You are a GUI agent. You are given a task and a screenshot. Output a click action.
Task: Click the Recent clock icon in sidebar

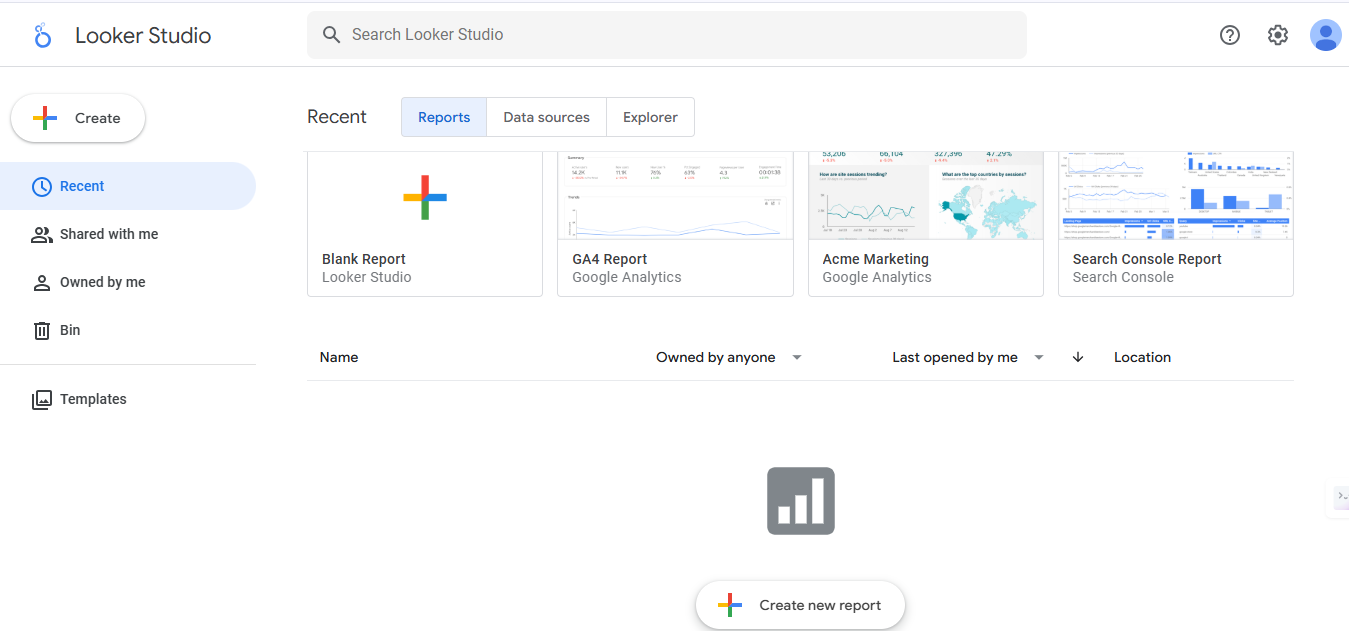tap(42, 186)
